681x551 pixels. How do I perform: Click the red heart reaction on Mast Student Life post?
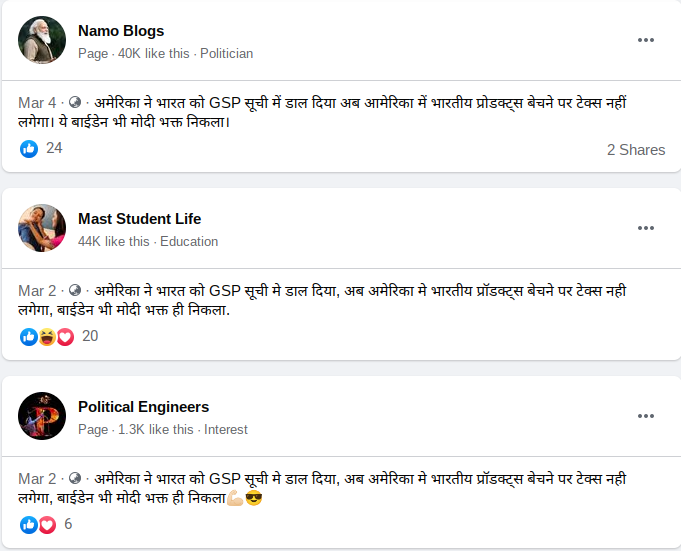tap(65, 337)
